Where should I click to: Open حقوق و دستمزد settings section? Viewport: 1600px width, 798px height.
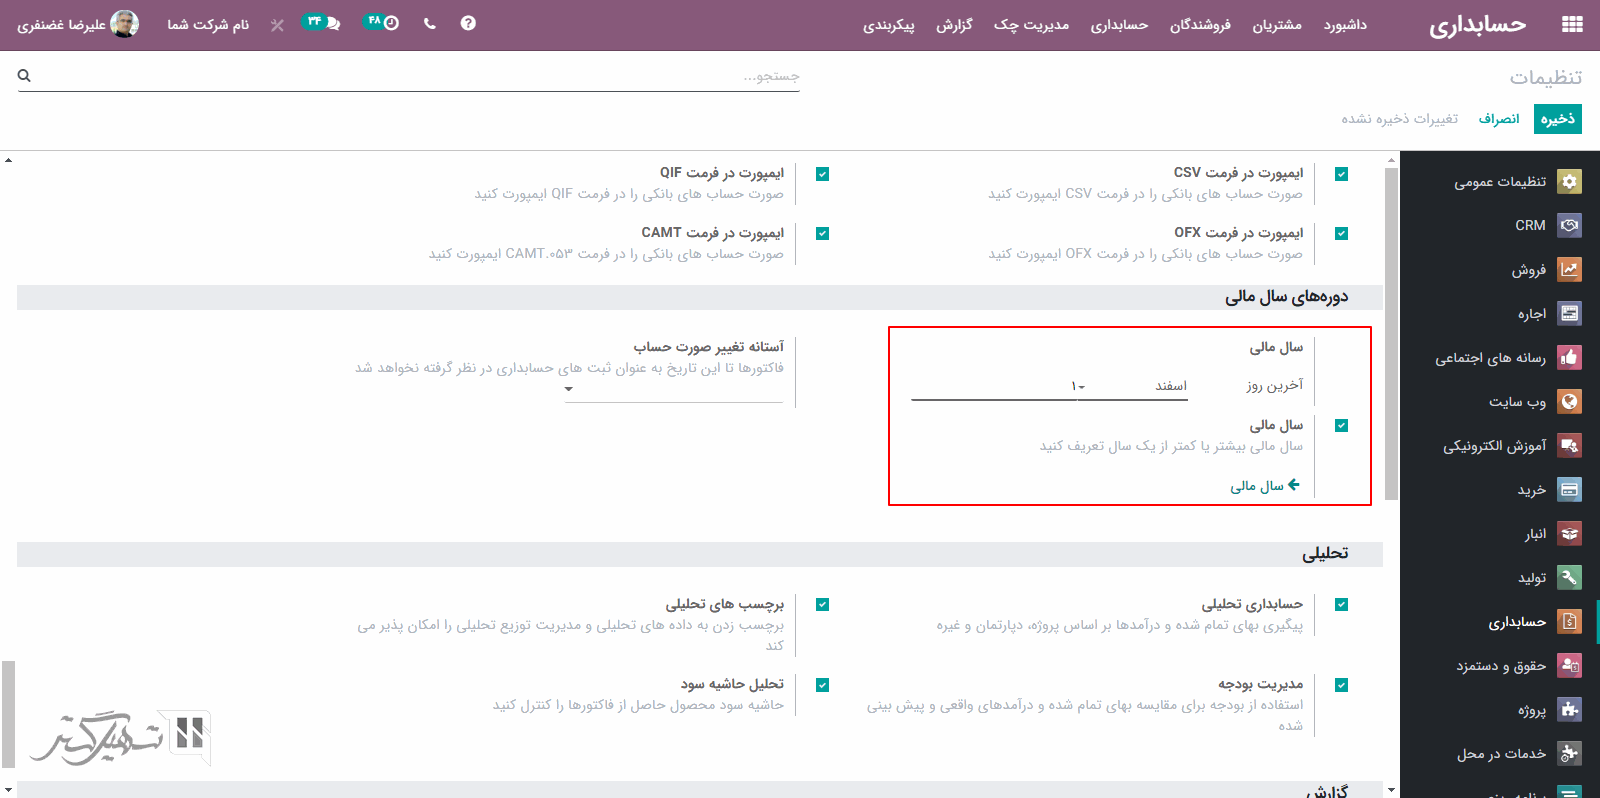point(1500,665)
